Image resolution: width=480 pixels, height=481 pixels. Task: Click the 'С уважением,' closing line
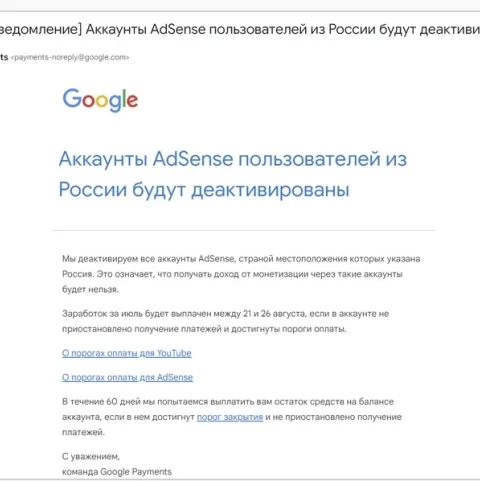91,456
